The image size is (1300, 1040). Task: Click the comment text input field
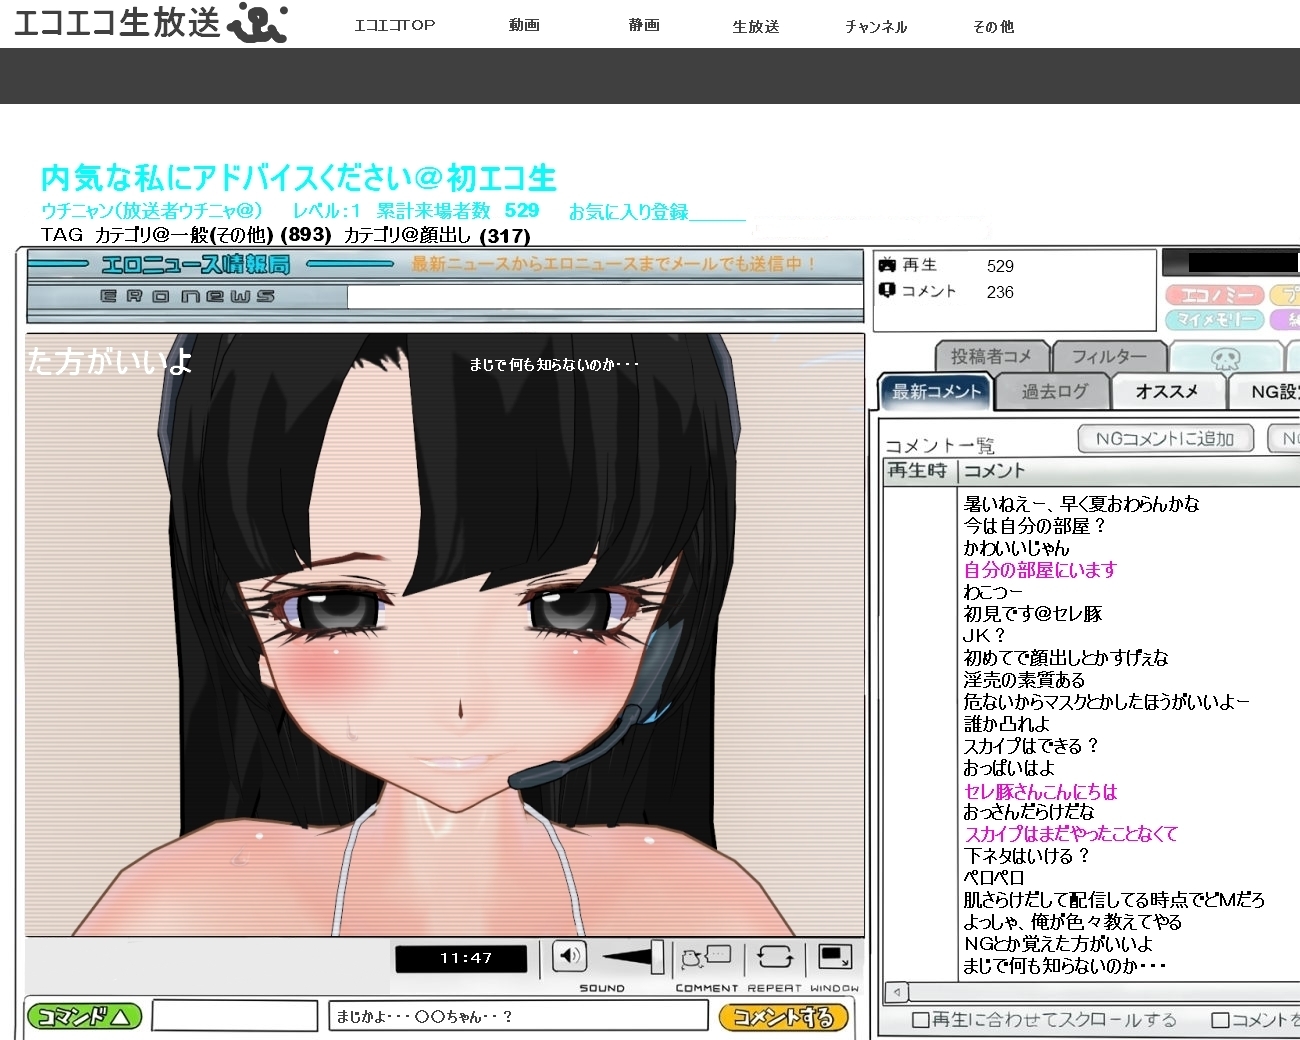point(518,1016)
